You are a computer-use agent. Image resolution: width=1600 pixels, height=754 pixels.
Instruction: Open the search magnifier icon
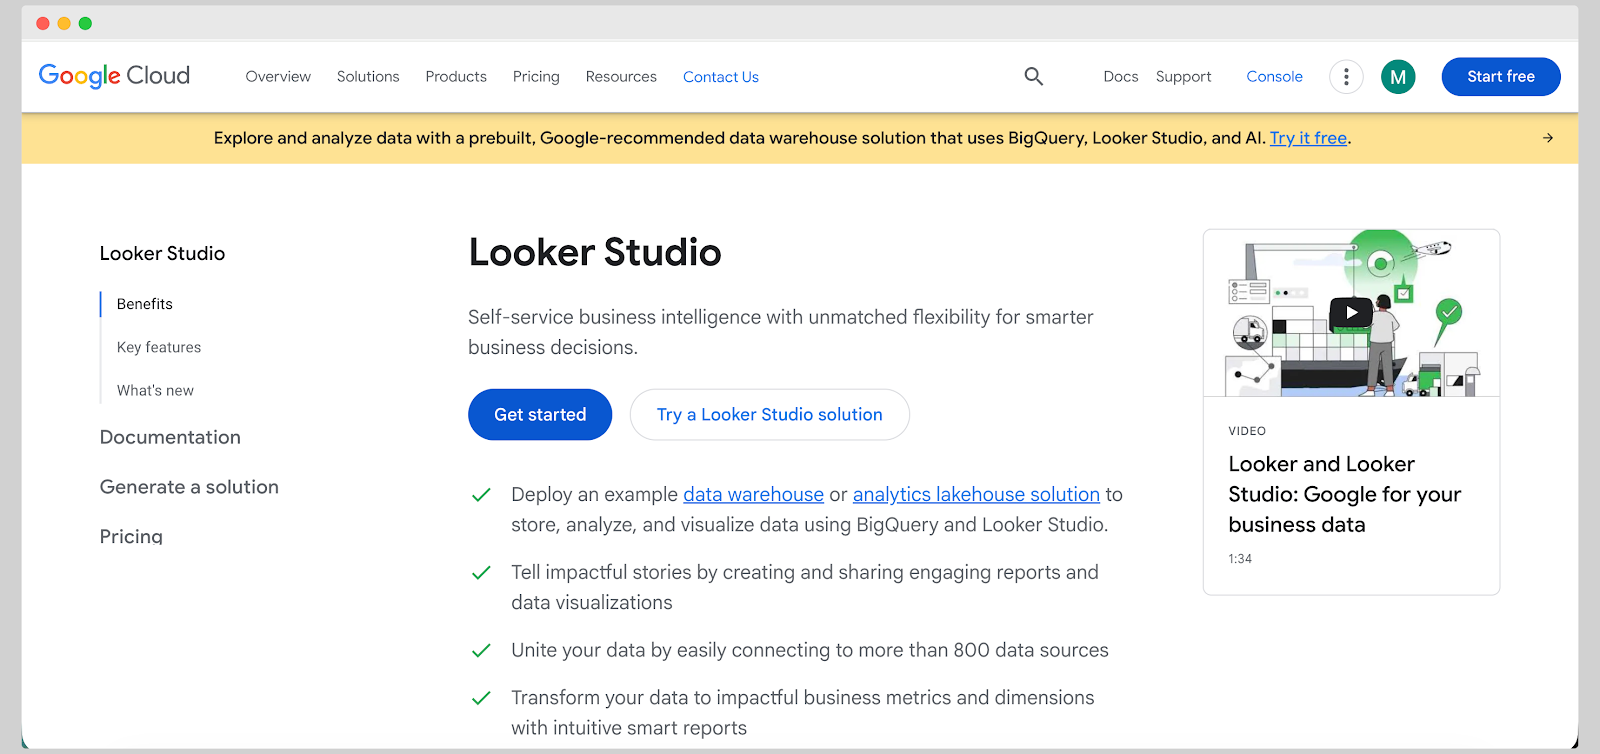[x=1034, y=76]
